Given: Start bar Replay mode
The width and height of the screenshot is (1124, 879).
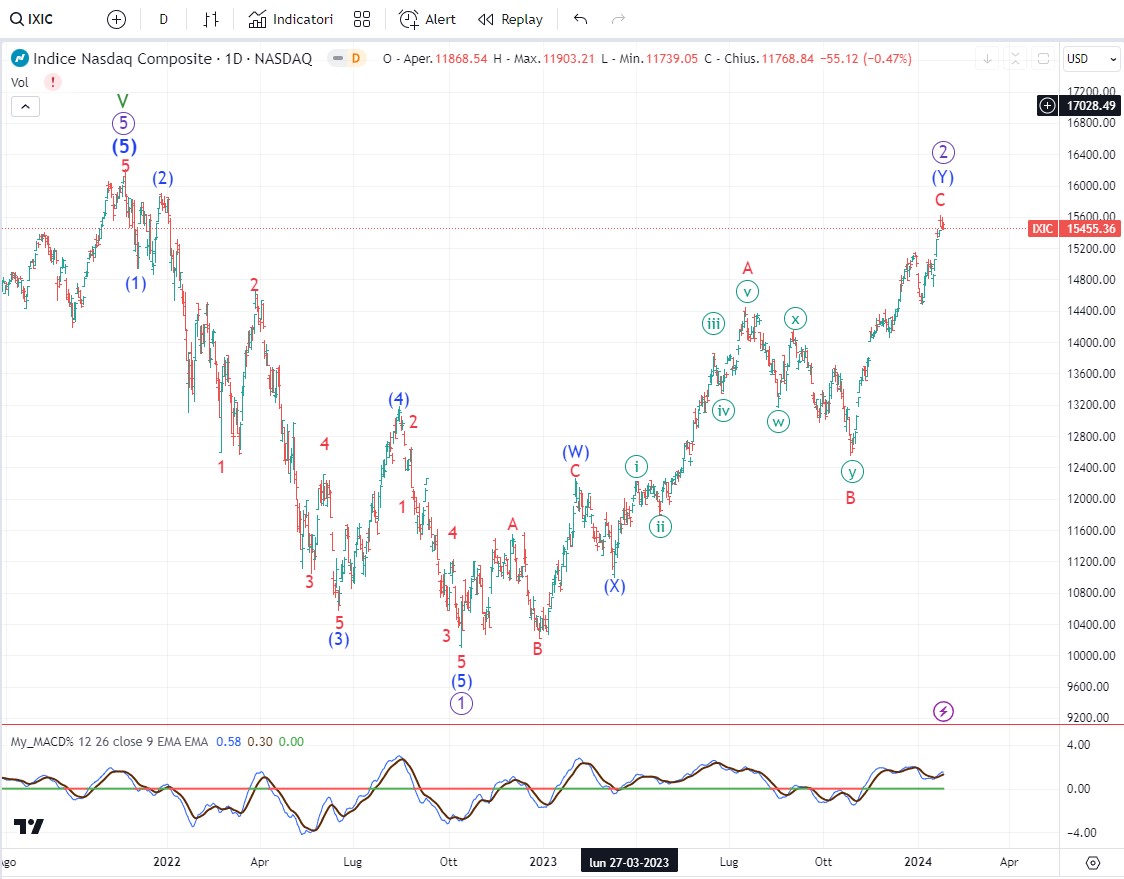Looking at the screenshot, I should 510,19.
